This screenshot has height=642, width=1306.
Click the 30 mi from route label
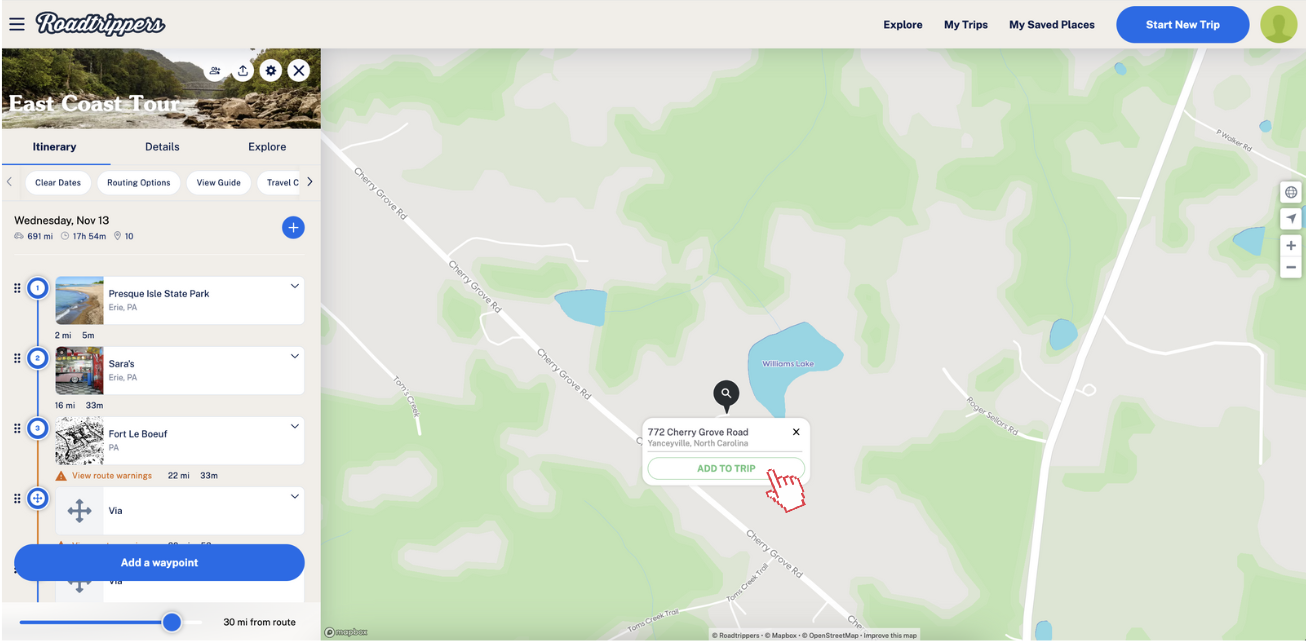coord(259,622)
